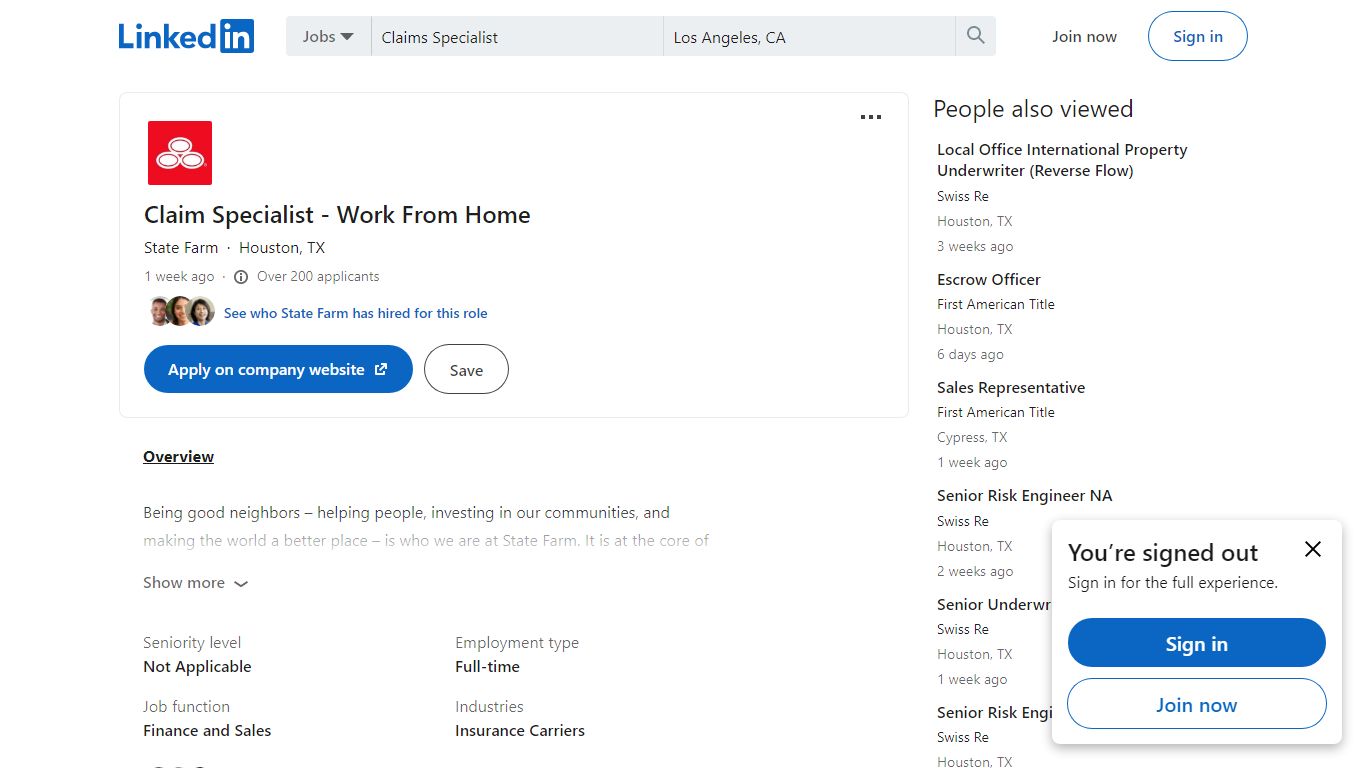Click the hired employees avatar group
Viewport: 1366px width, 768px height.
[x=181, y=312]
